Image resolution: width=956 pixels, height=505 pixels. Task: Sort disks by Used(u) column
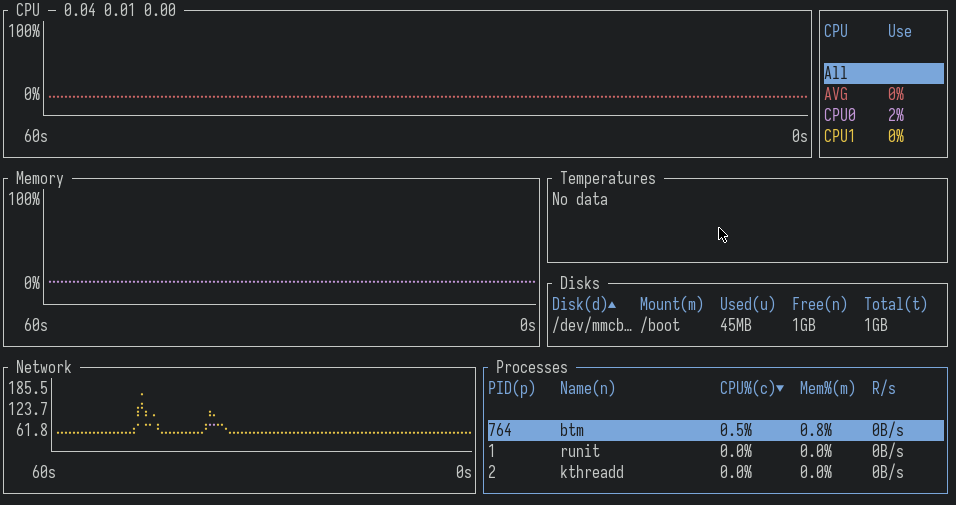tap(747, 304)
